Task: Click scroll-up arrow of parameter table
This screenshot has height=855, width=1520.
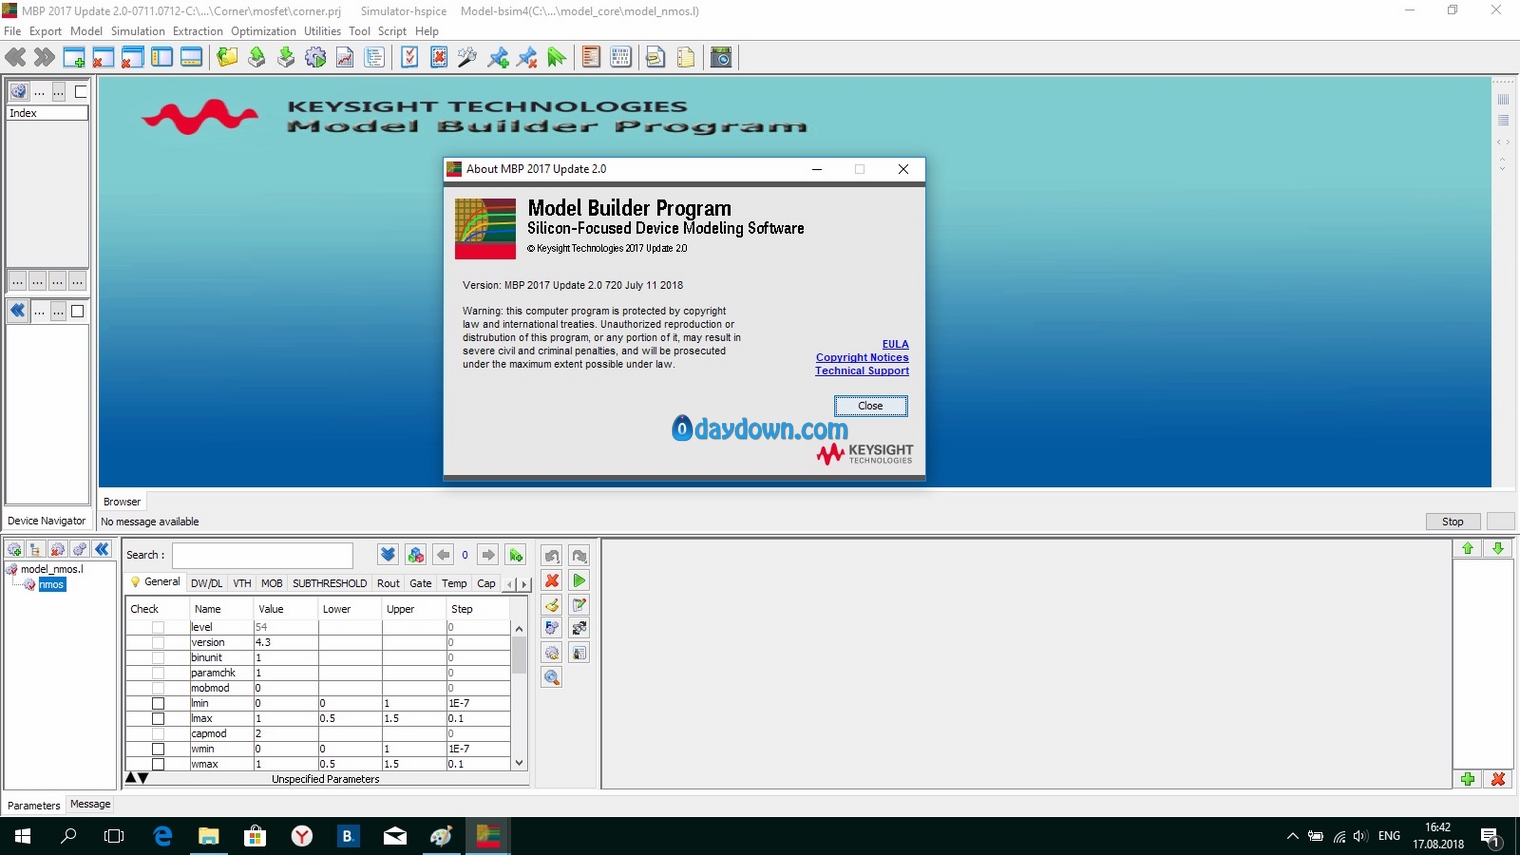Action: point(519,628)
